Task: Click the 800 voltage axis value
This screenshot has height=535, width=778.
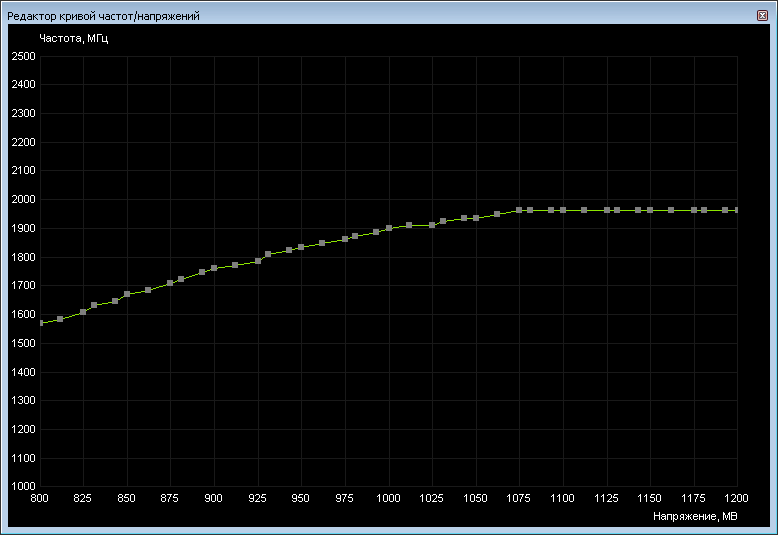Action: [40, 498]
